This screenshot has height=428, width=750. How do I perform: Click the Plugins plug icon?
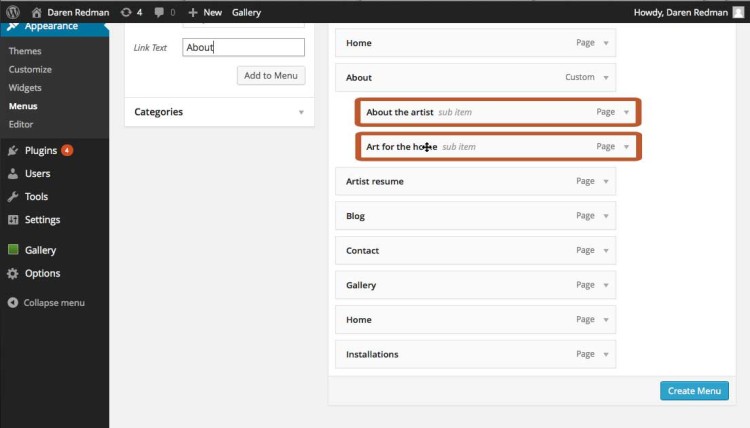pos(13,151)
